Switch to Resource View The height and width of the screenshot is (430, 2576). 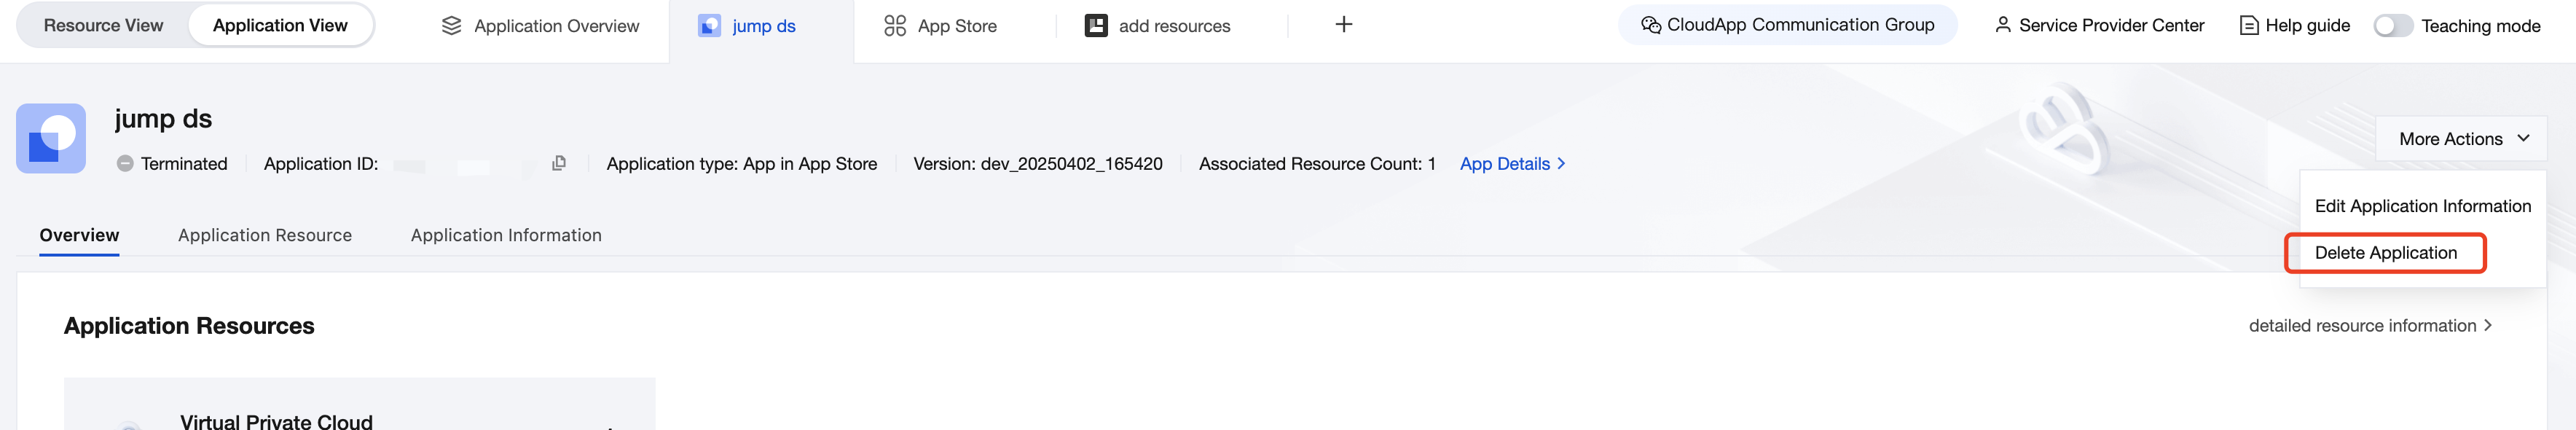(x=103, y=26)
